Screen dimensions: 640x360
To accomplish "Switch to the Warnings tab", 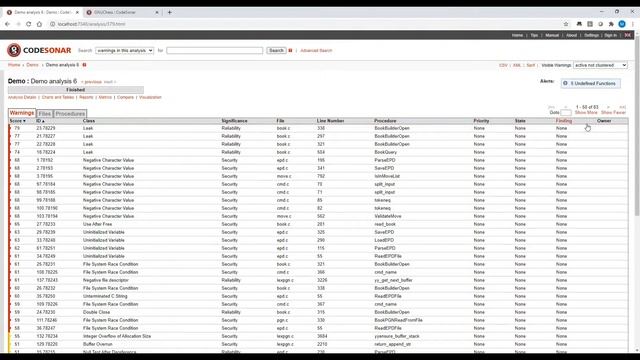I will pyautogui.click(x=22, y=113).
